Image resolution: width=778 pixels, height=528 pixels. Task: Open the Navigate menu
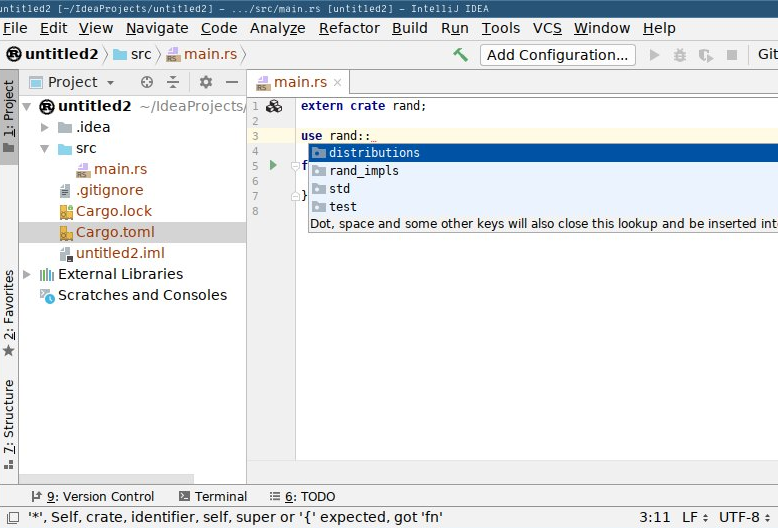[x=157, y=28]
